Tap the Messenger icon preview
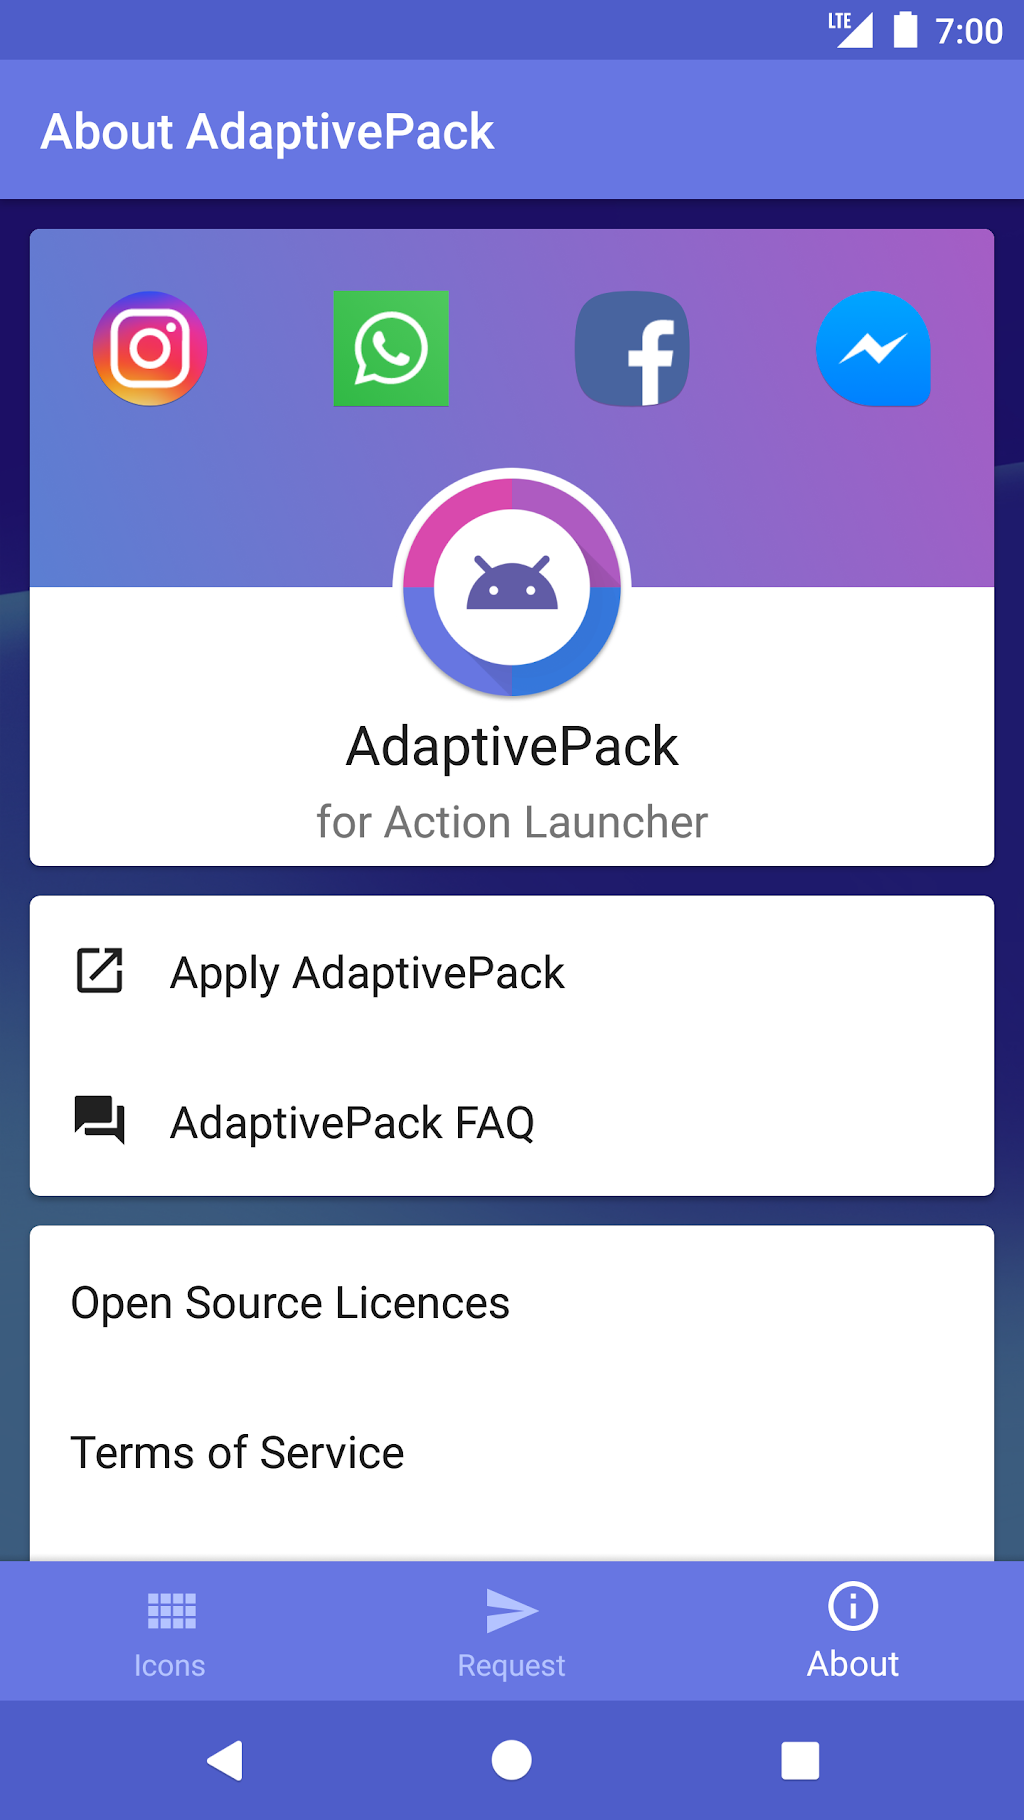 (x=873, y=349)
